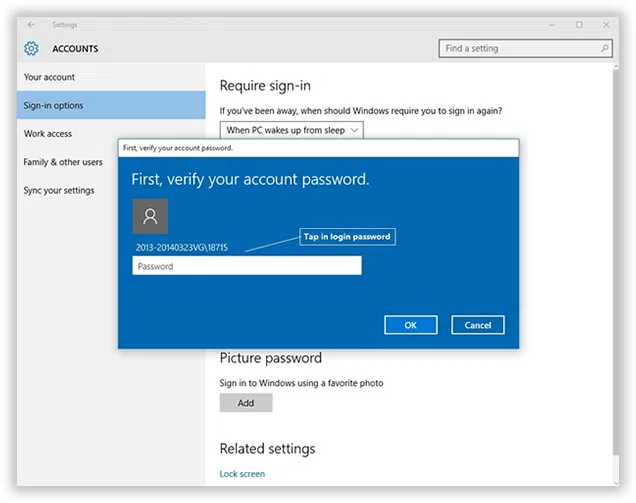Click the back arrow in Settings
Viewport: 636px width, 503px height.
[31, 24]
